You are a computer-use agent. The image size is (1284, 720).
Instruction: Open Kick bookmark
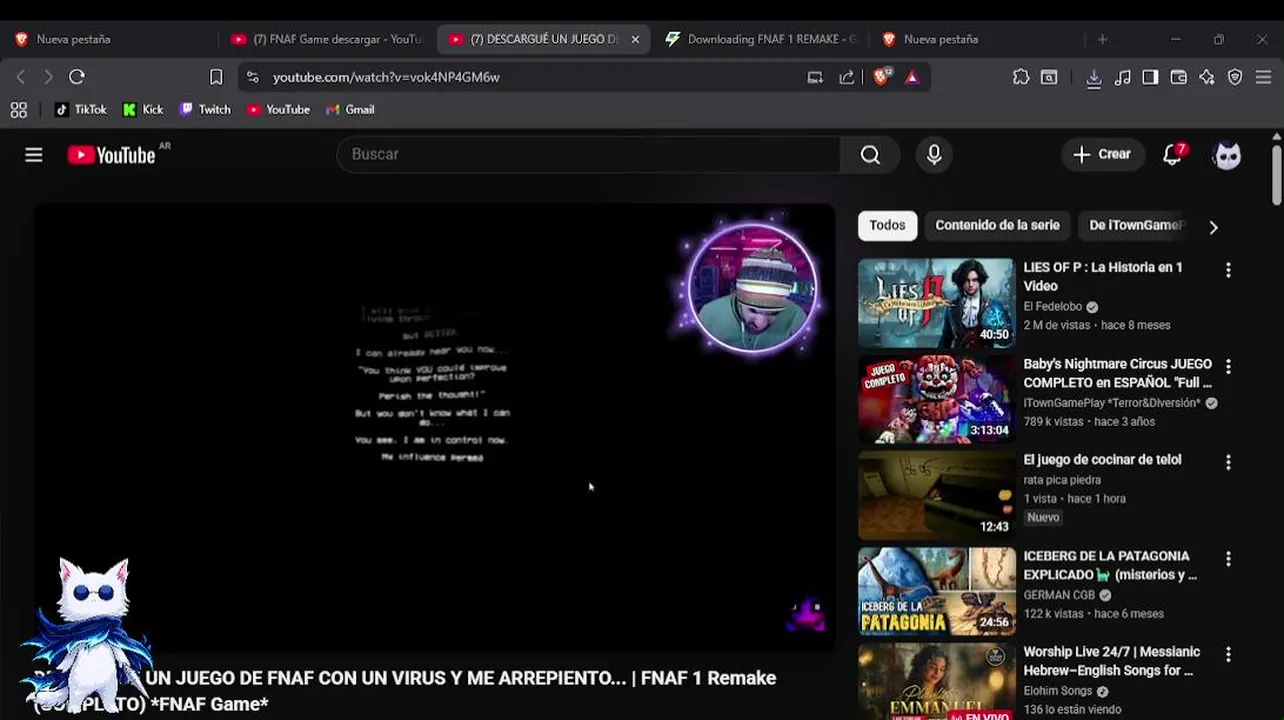click(x=143, y=110)
